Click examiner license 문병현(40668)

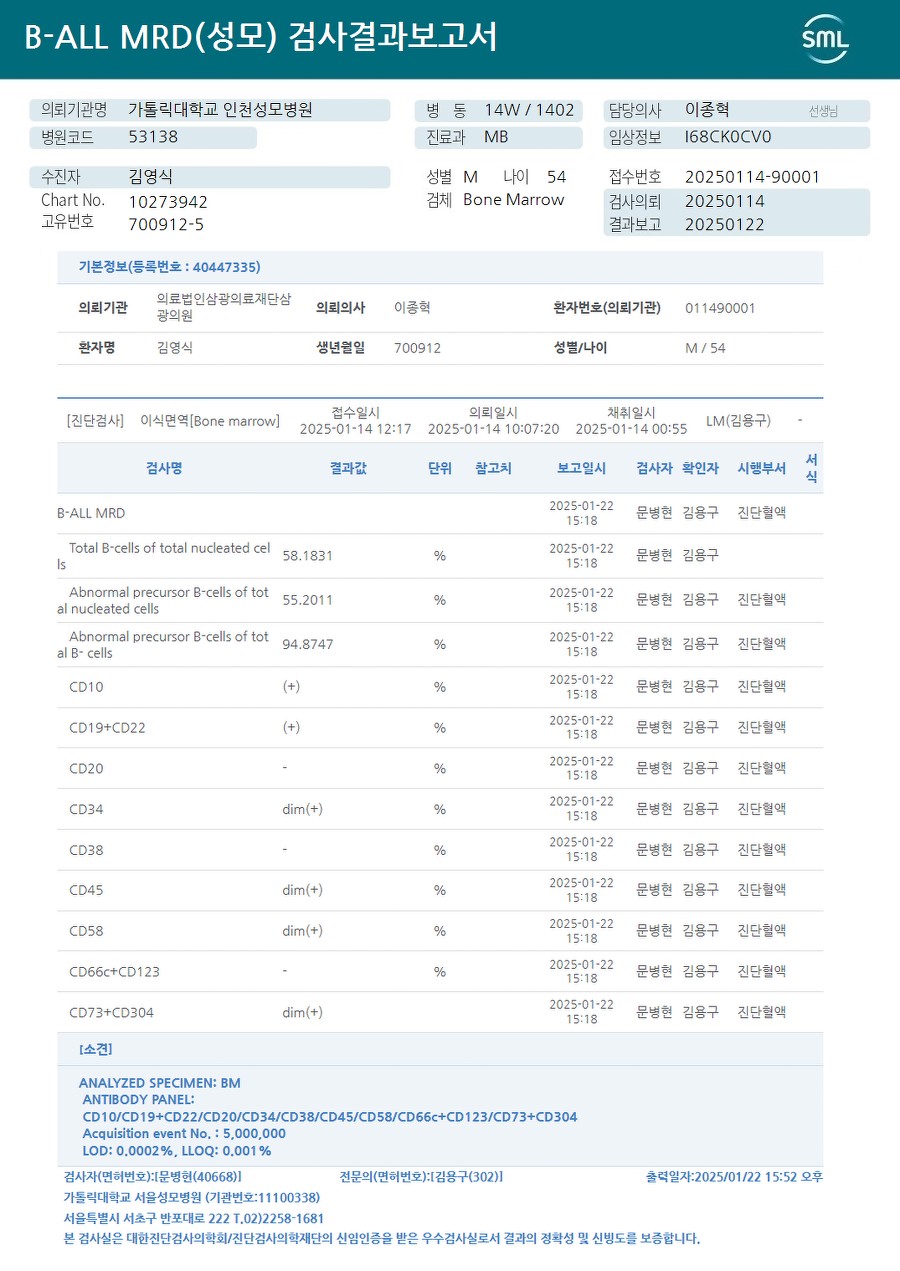click(x=197, y=1177)
